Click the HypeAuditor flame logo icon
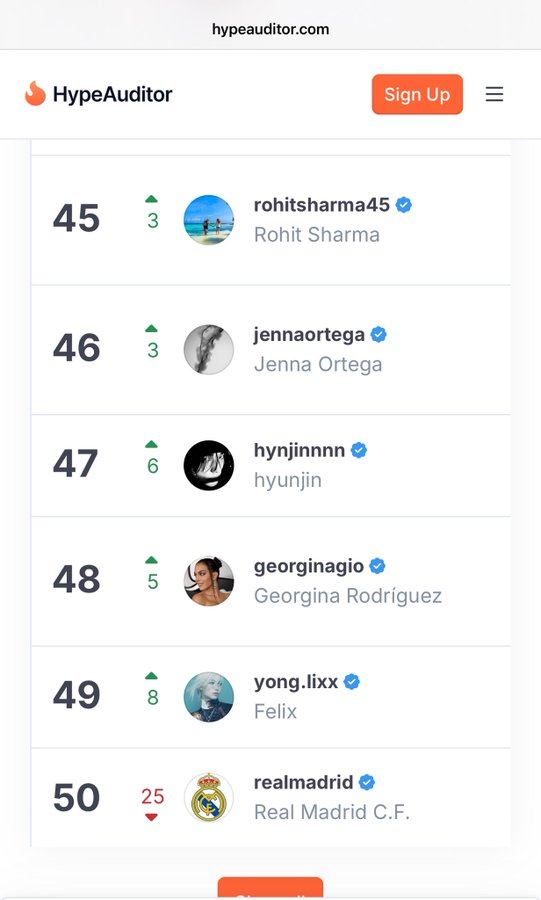 pyautogui.click(x=35, y=94)
